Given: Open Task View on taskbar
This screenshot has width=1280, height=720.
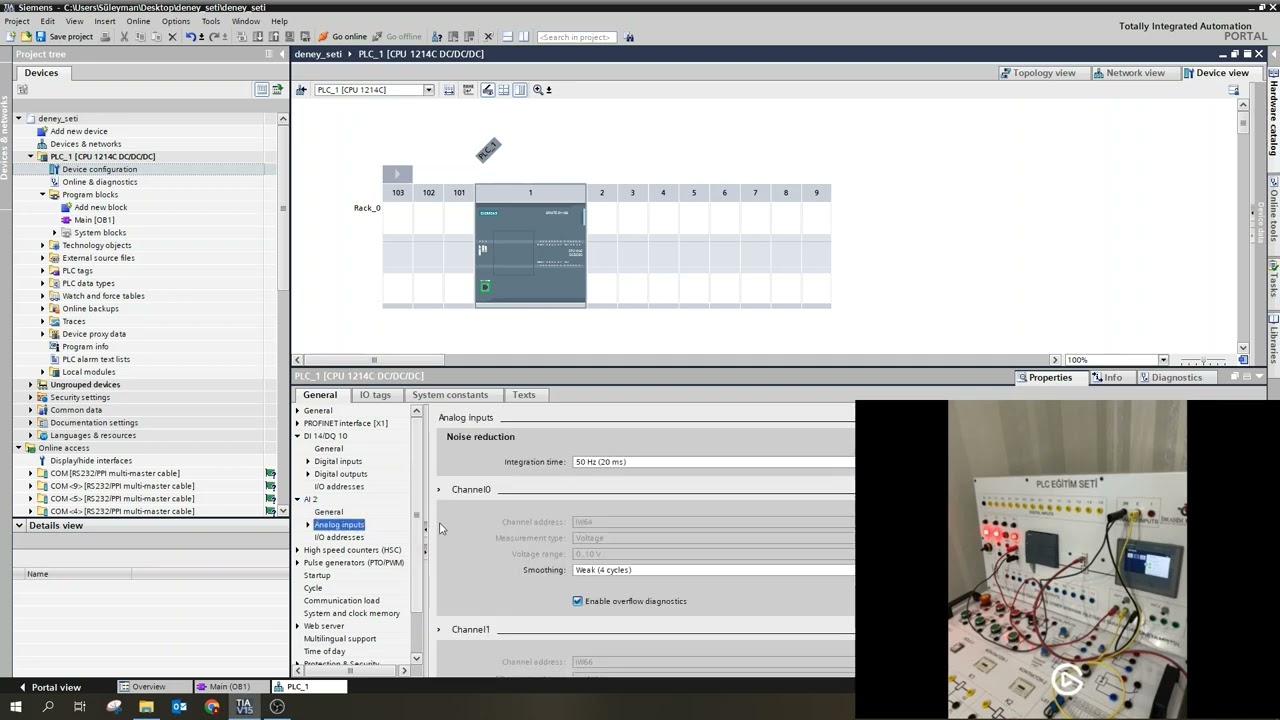Looking at the screenshot, I should click(80, 707).
